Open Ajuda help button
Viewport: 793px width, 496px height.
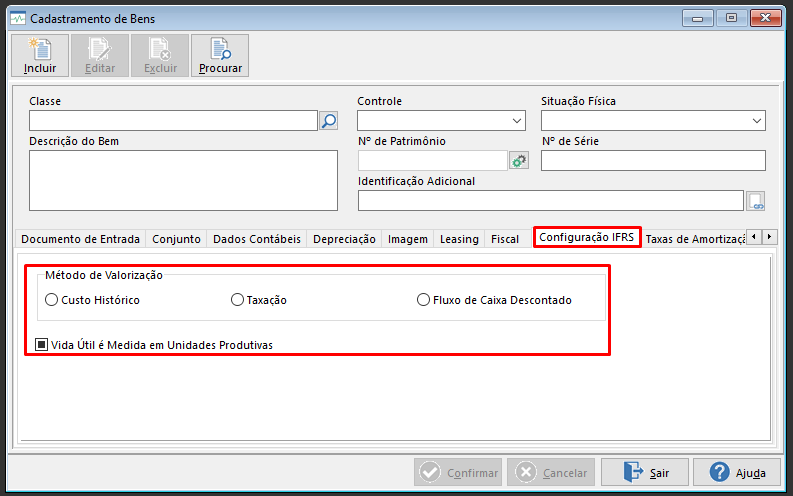coord(737,472)
